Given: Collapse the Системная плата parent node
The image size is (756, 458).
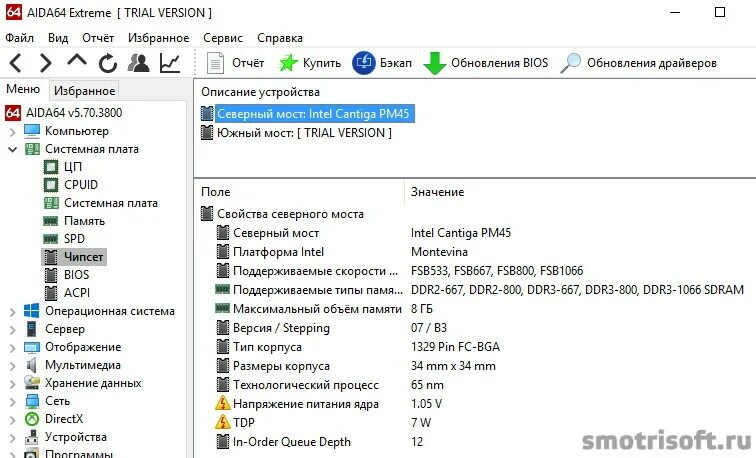Looking at the screenshot, I should 13,149.
